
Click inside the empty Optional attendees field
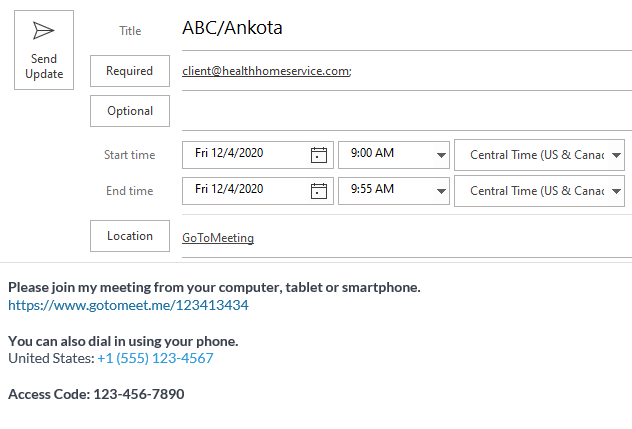click(407, 111)
